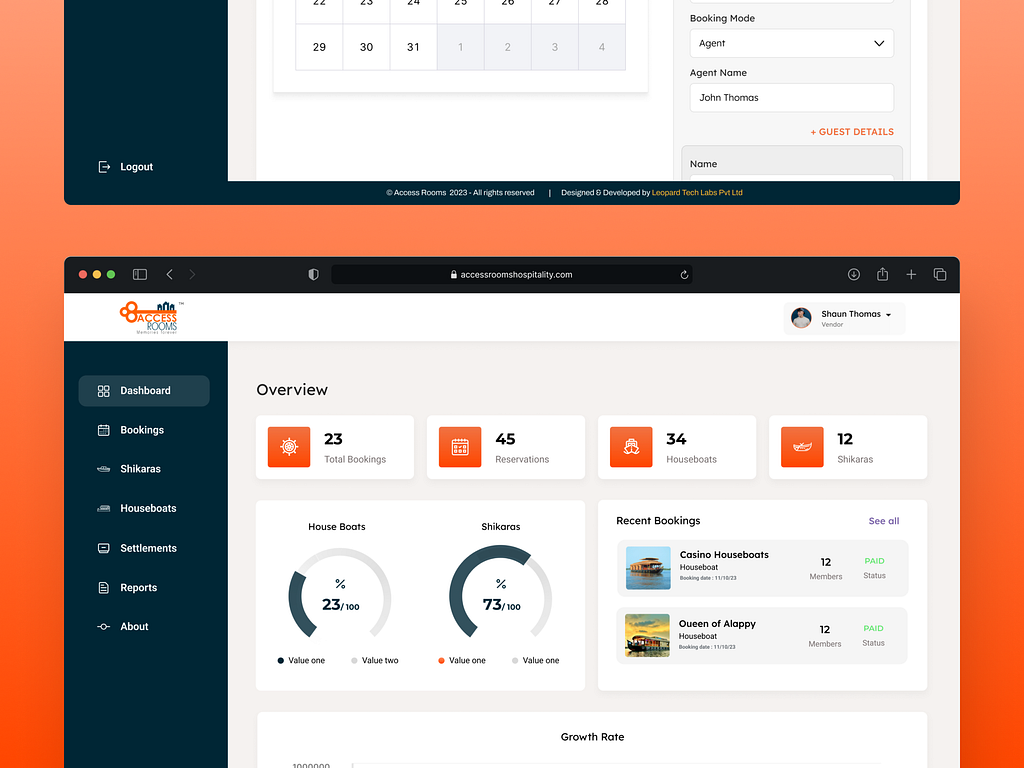Image resolution: width=1024 pixels, height=768 pixels.
Task: Click Casino Houseboats booking title
Action: pyautogui.click(x=724, y=555)
